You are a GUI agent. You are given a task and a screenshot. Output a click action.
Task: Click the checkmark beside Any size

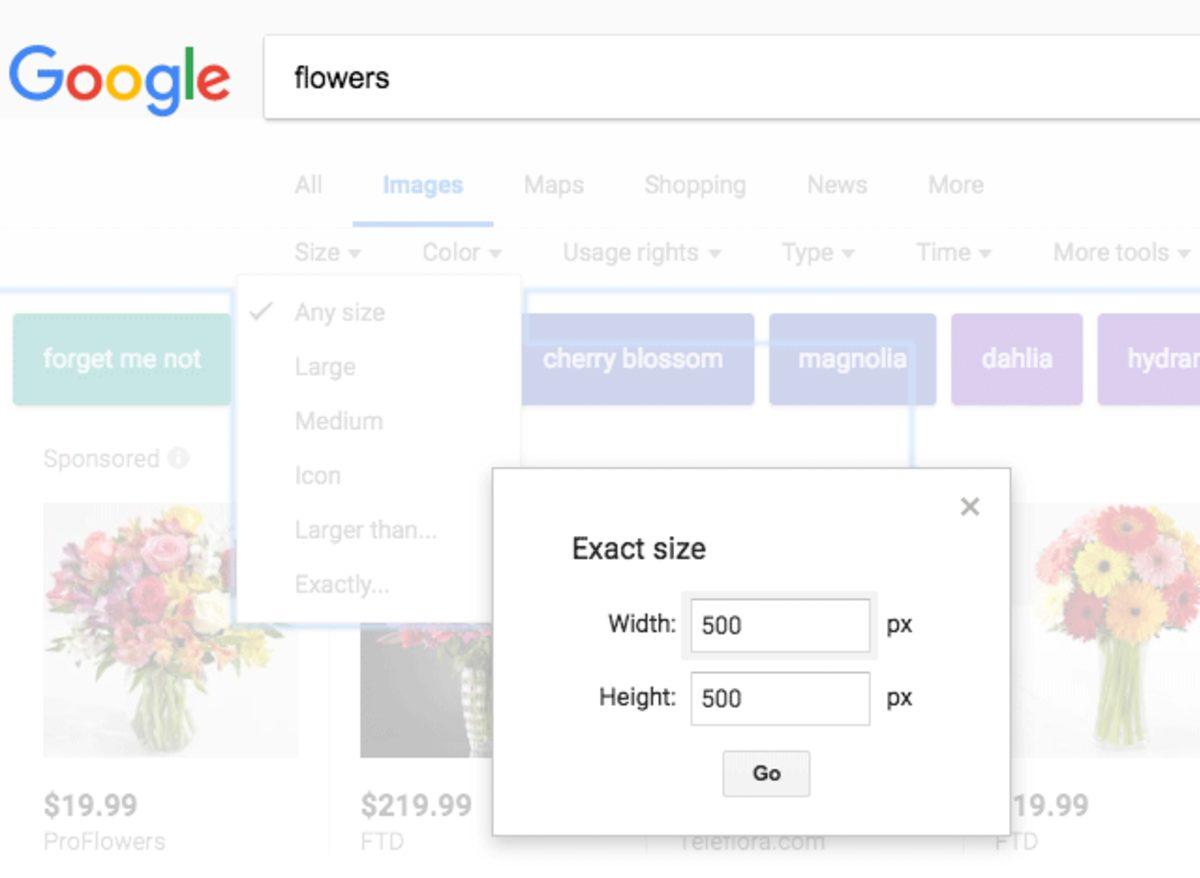click(263, 311)
